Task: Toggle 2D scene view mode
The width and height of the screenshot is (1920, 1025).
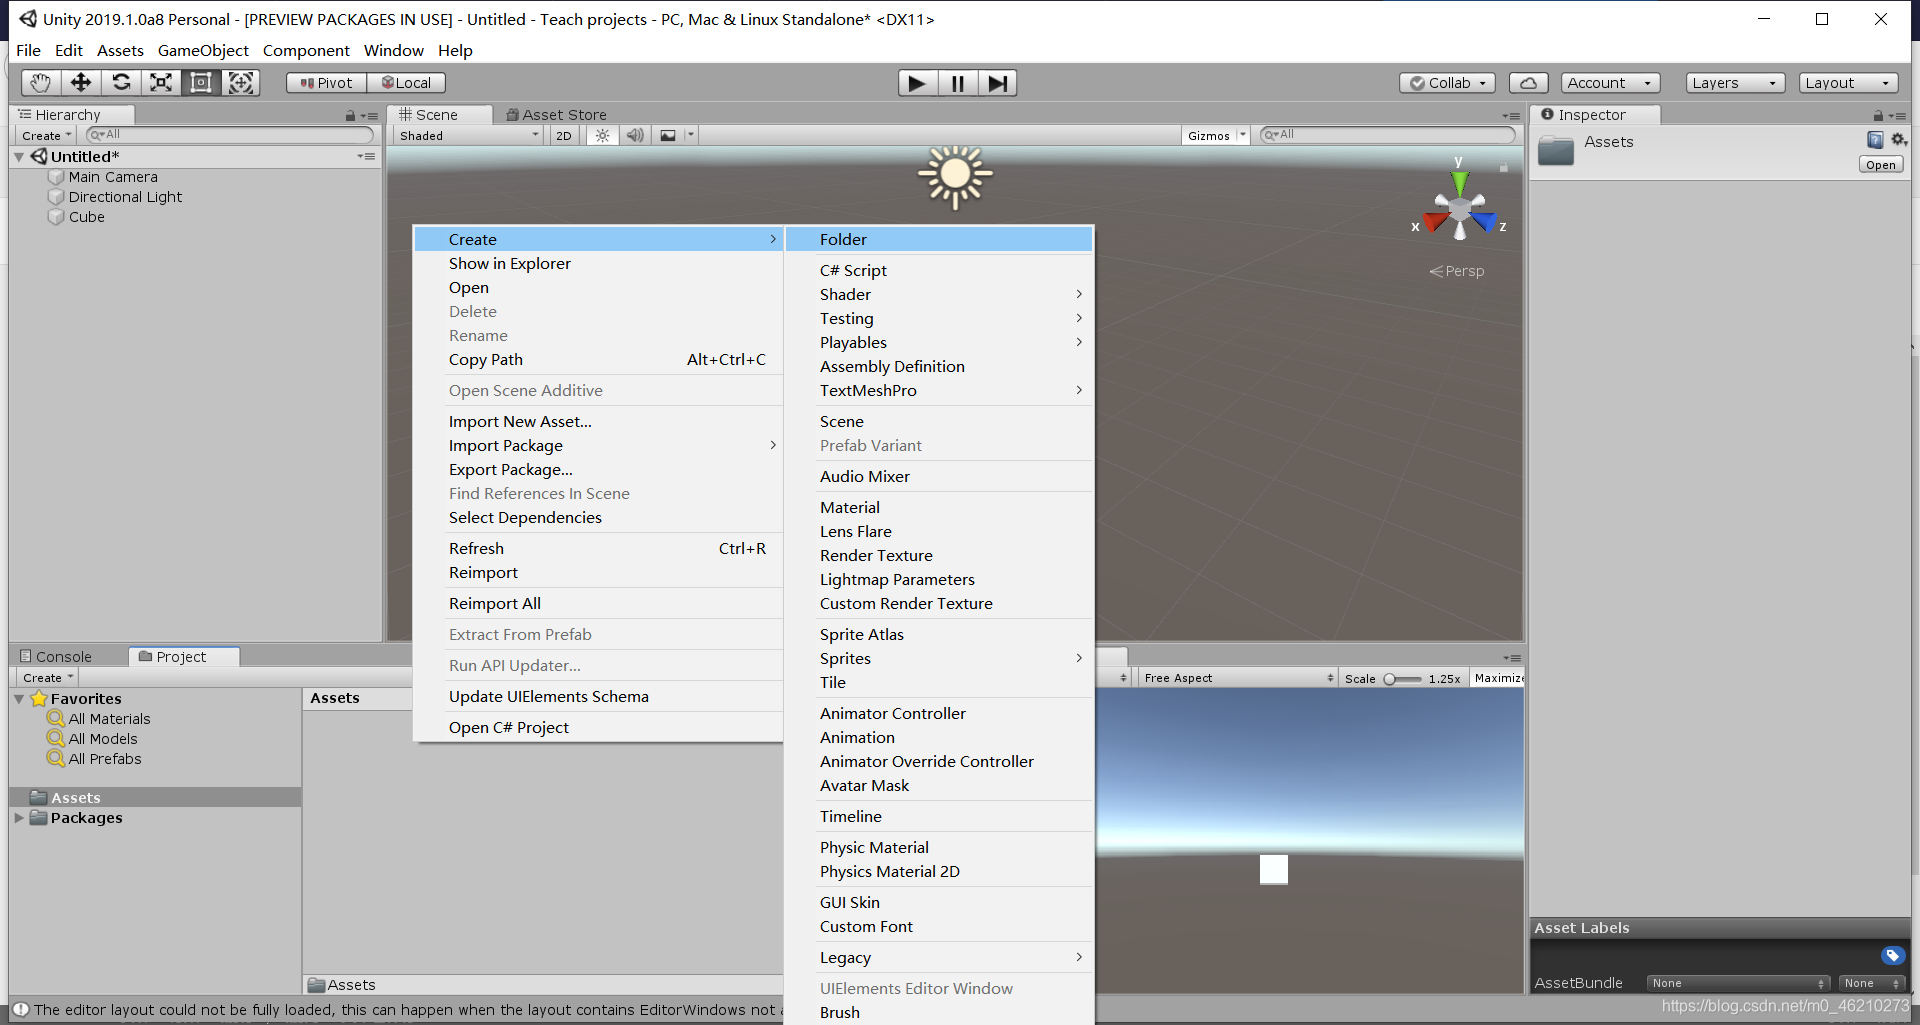Action: 564,136
